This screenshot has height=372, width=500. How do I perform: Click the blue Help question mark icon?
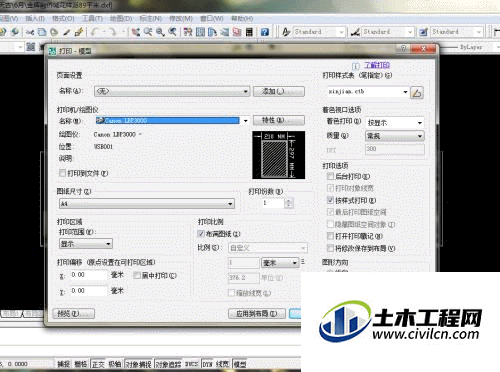pyautogui.click(x=265, y=32)
